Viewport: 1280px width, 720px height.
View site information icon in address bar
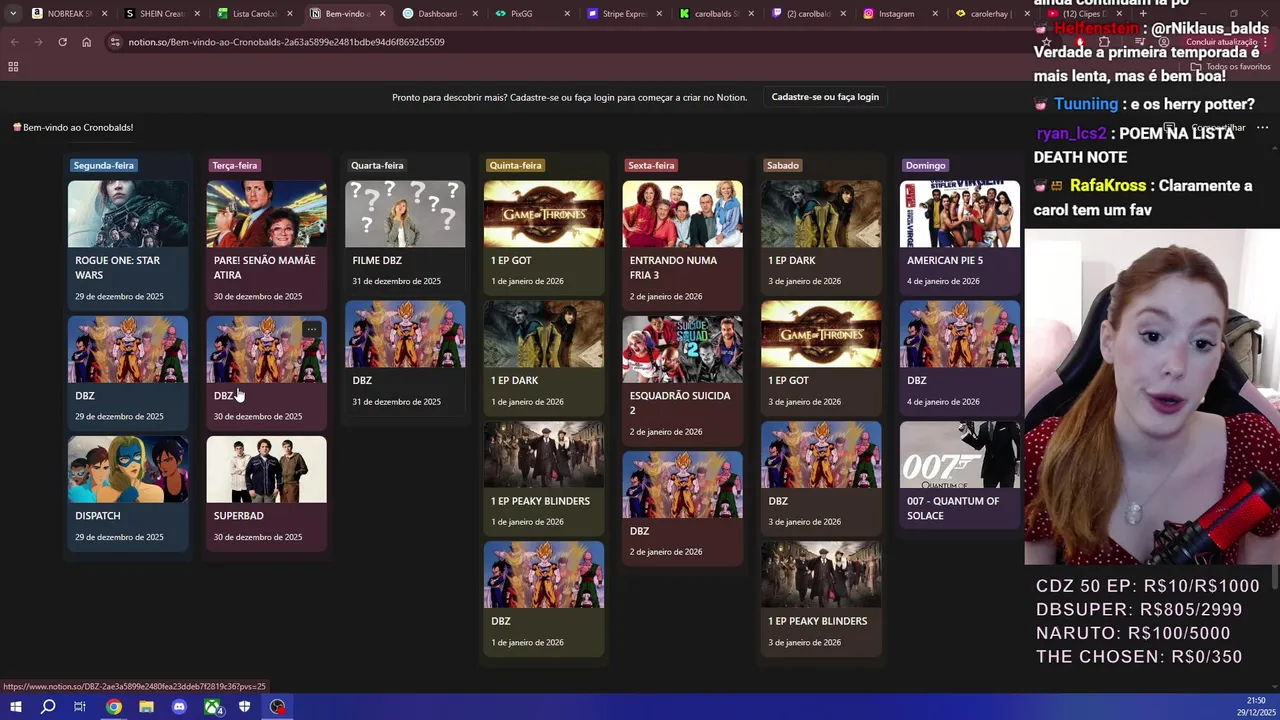pyautogui.click(x=115, y=42)
